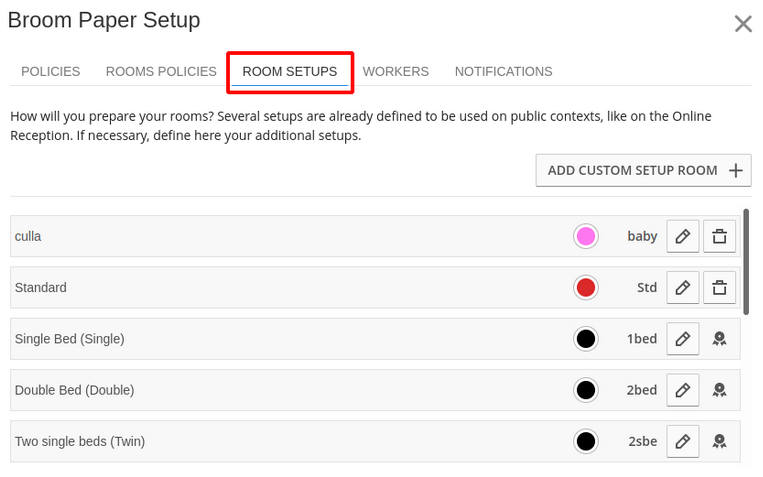Select the Room Setups tab
Image resolution: width=763 pixels, height=477 pixels.
click(x=290, y=71)
